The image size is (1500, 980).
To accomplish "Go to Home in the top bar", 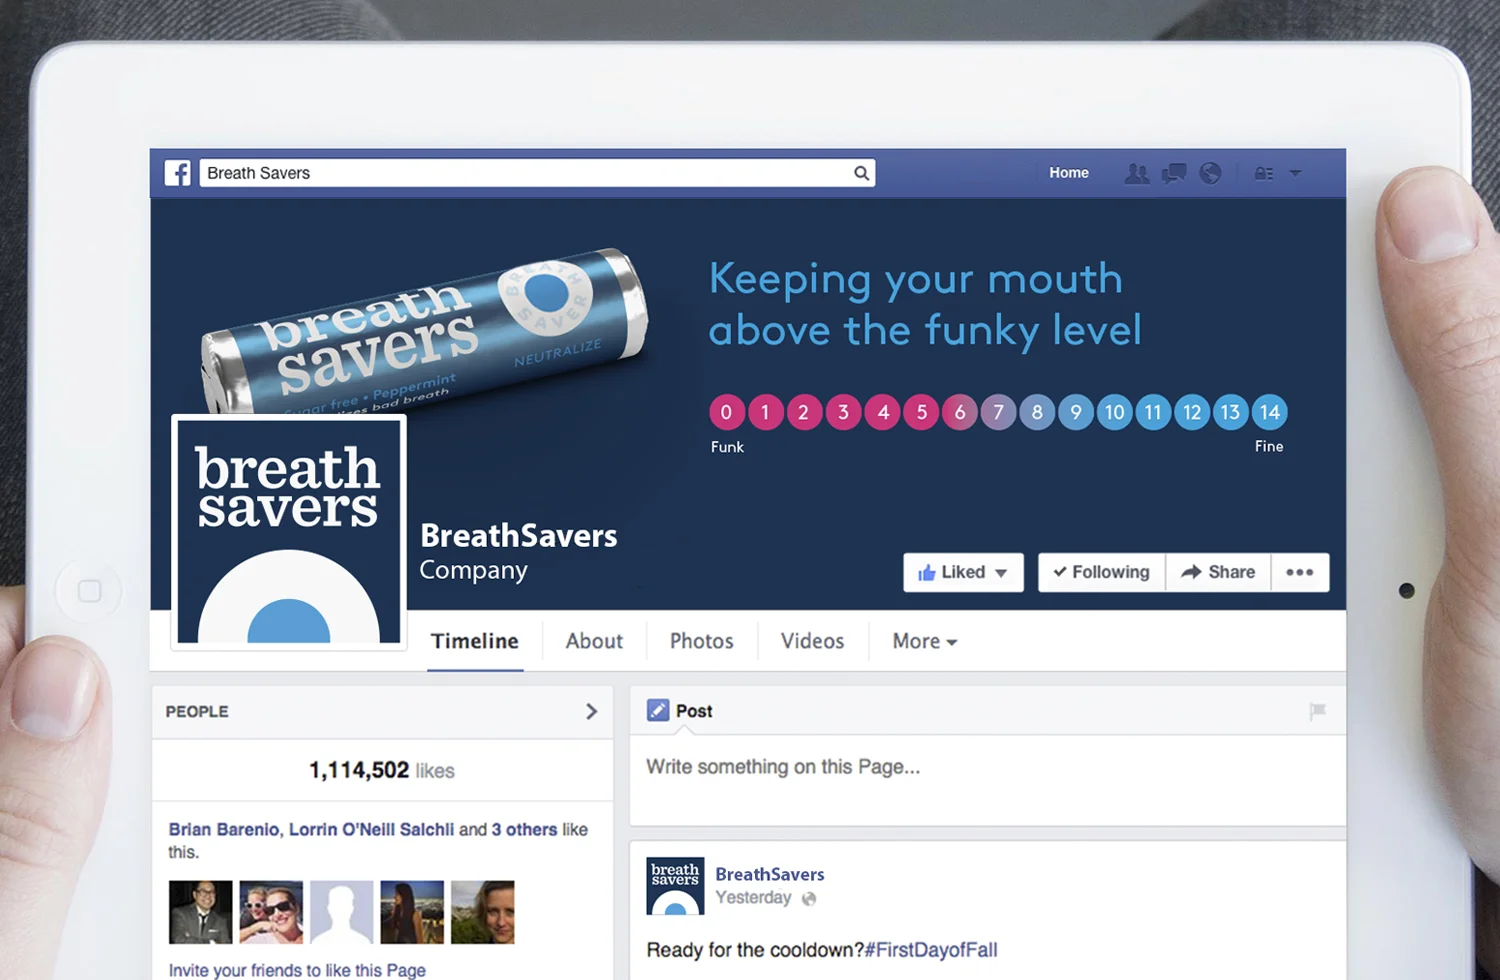I will (1069, 173).
